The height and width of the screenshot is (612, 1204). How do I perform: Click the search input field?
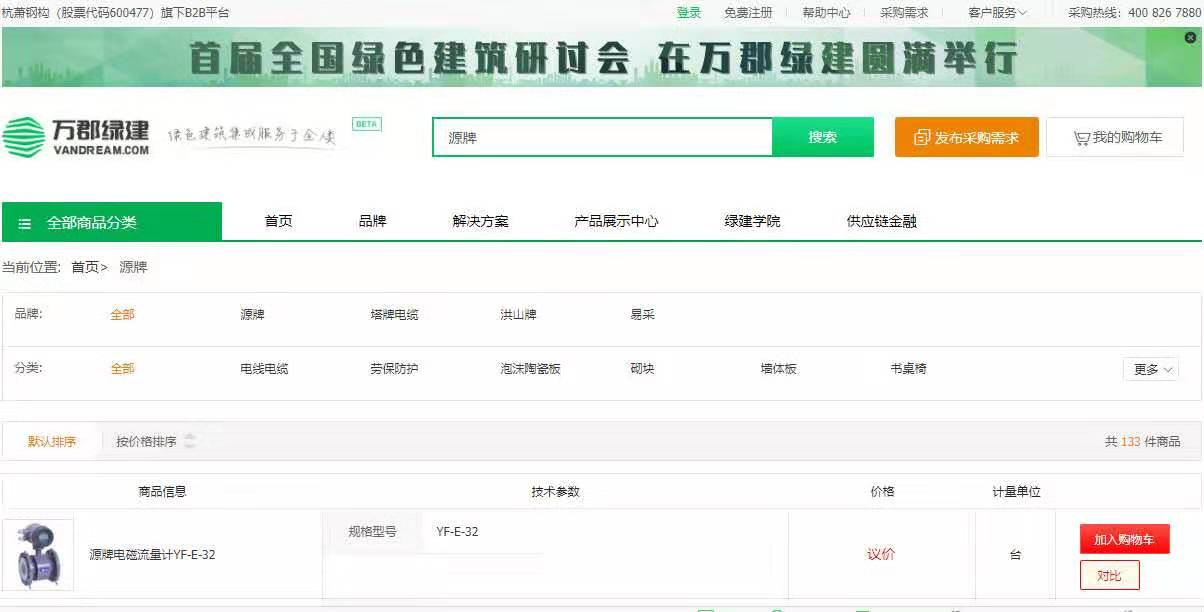[602, 138]
